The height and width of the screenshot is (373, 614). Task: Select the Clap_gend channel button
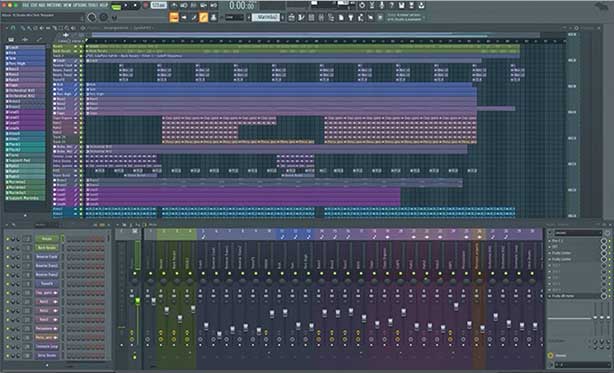[x=47, y=292]
